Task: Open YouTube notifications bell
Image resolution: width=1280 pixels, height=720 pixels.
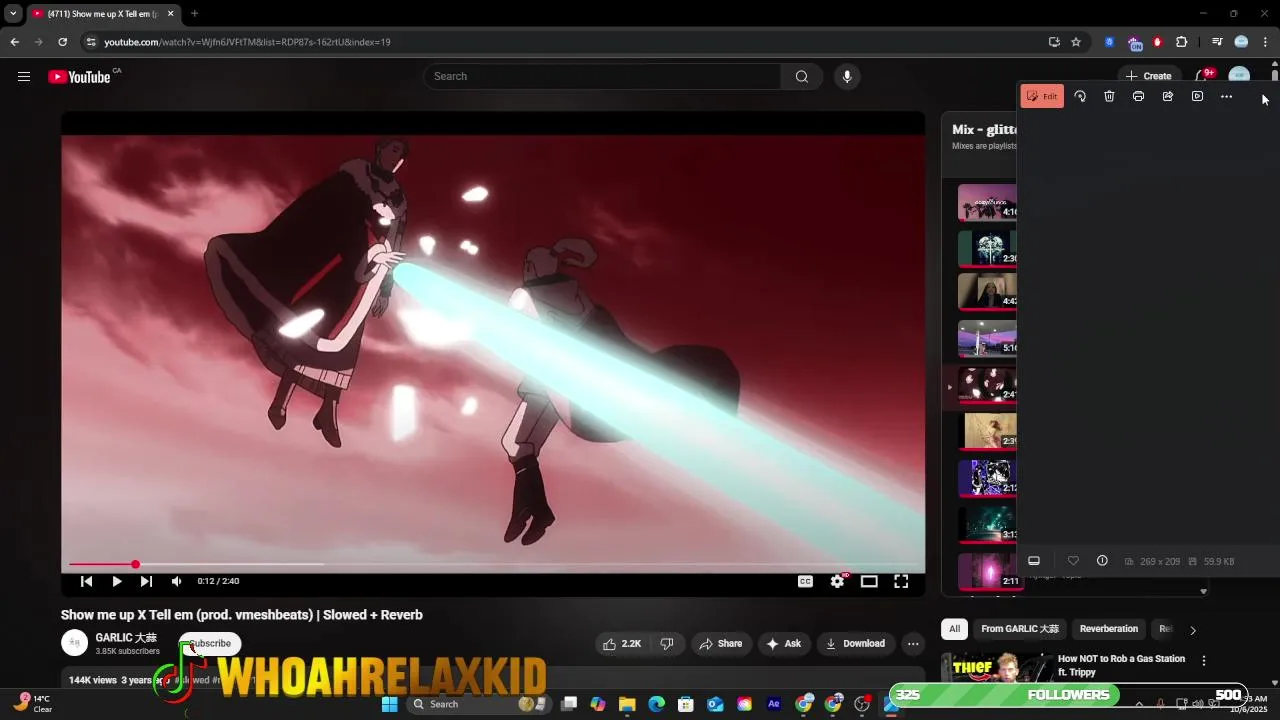Action: 1205,77
